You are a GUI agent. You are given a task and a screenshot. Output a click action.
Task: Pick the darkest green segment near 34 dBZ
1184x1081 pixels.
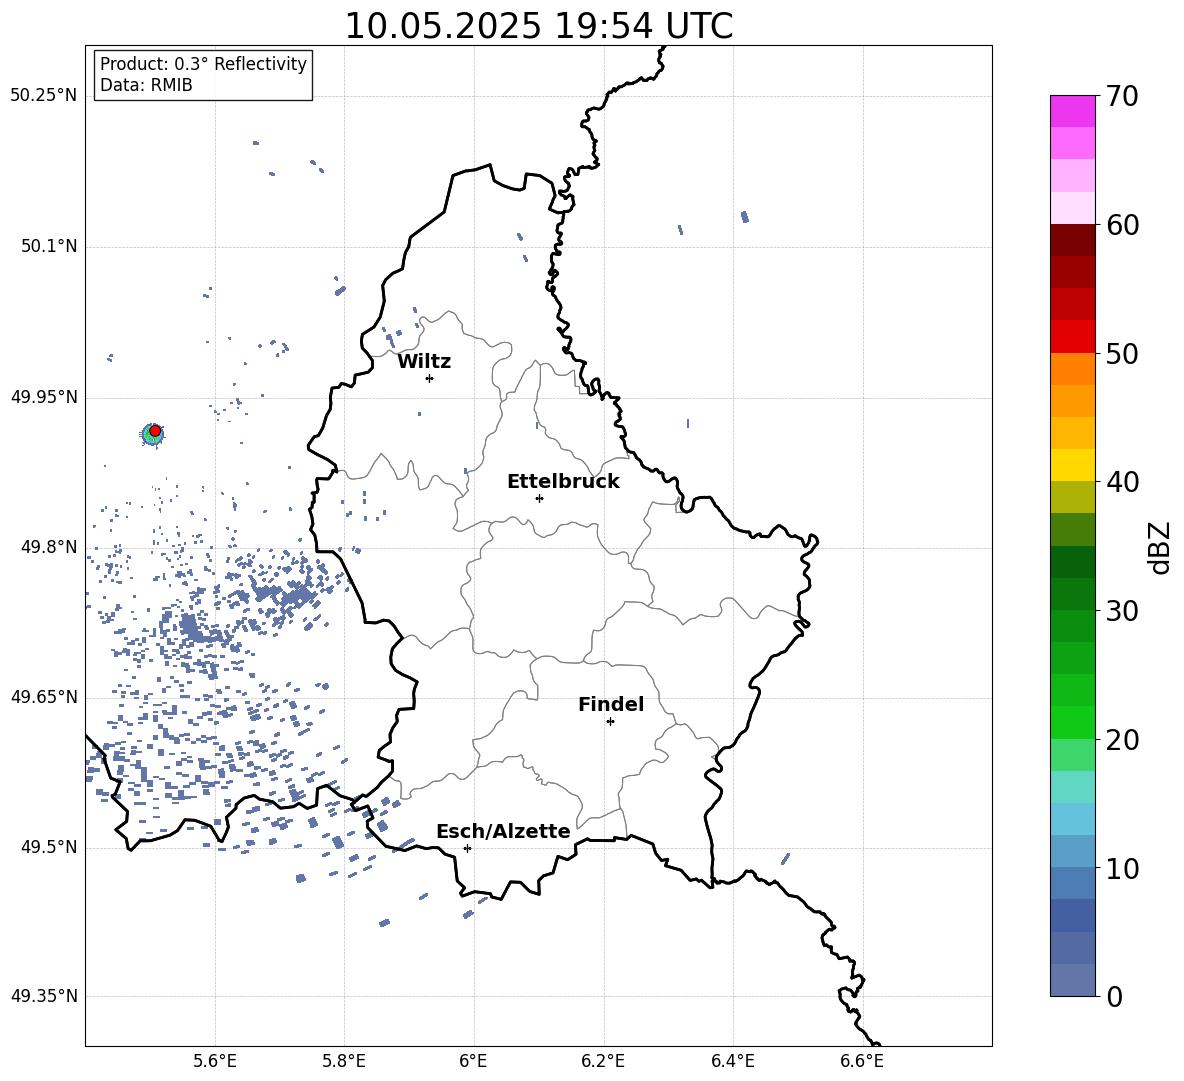pyautogui.click(x=1073, y=562)
